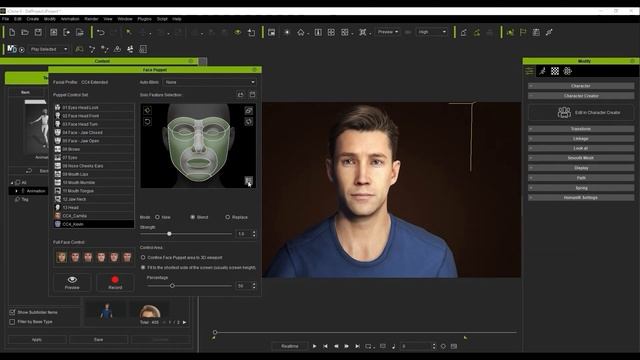640x360 pixels.
Task: Select the Replace mode radio button
Action: click(x=228, y=217)
